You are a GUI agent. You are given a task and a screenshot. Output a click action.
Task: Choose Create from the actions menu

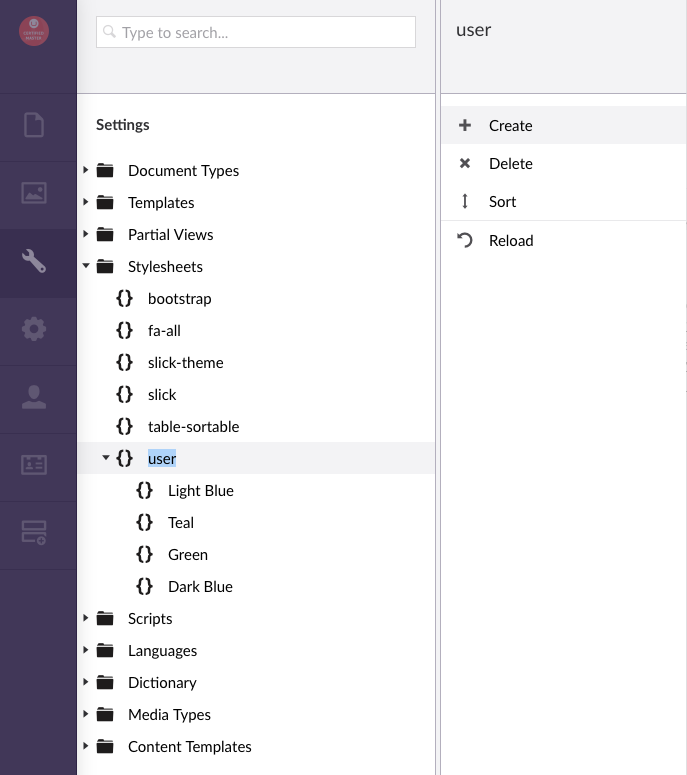(x=510, y=126)
